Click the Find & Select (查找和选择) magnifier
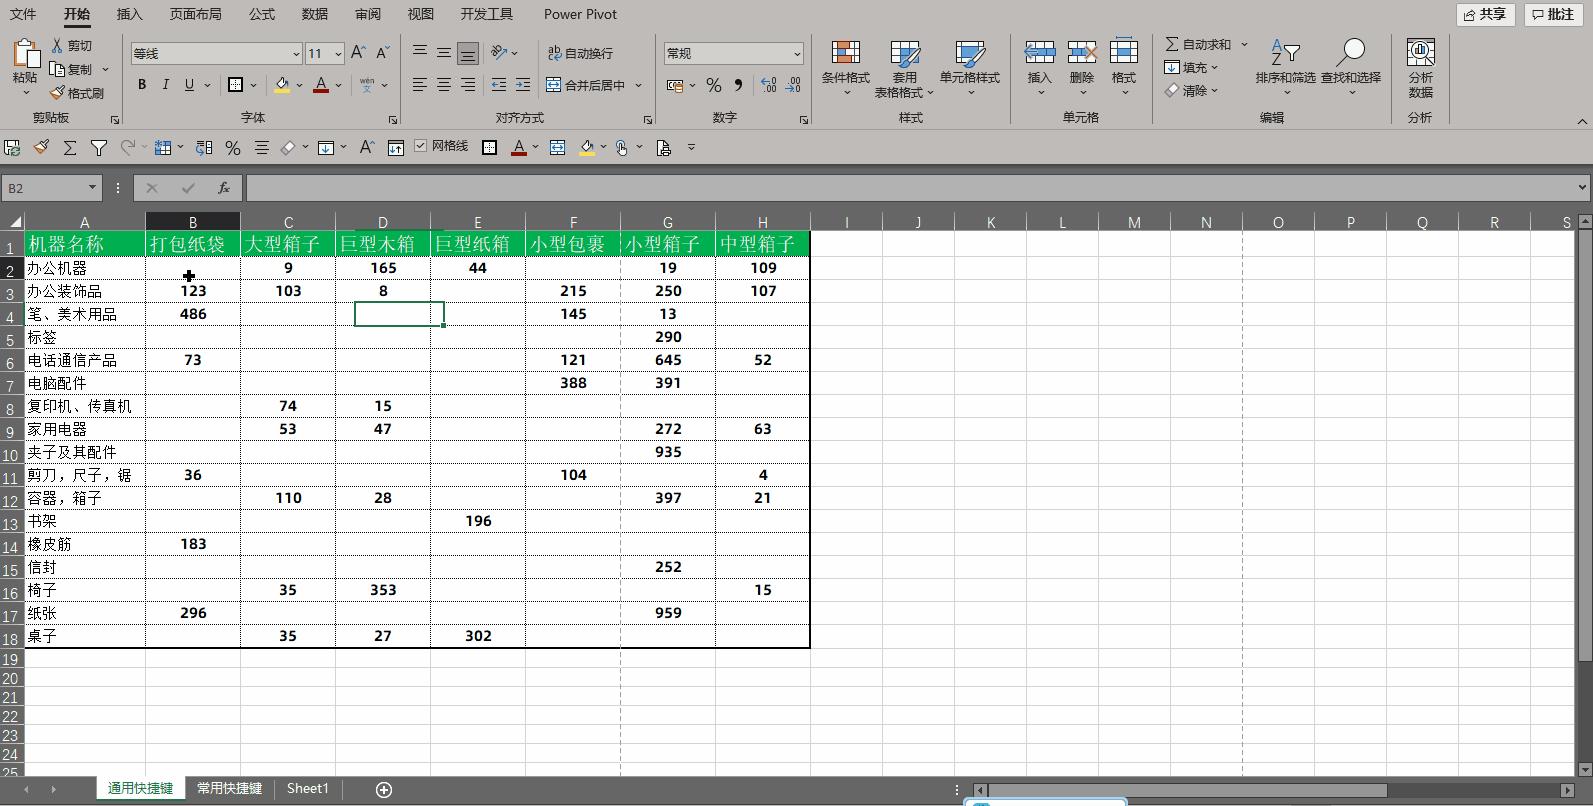This screenshot has width=1593, height=806. (x=1351, y=52)
